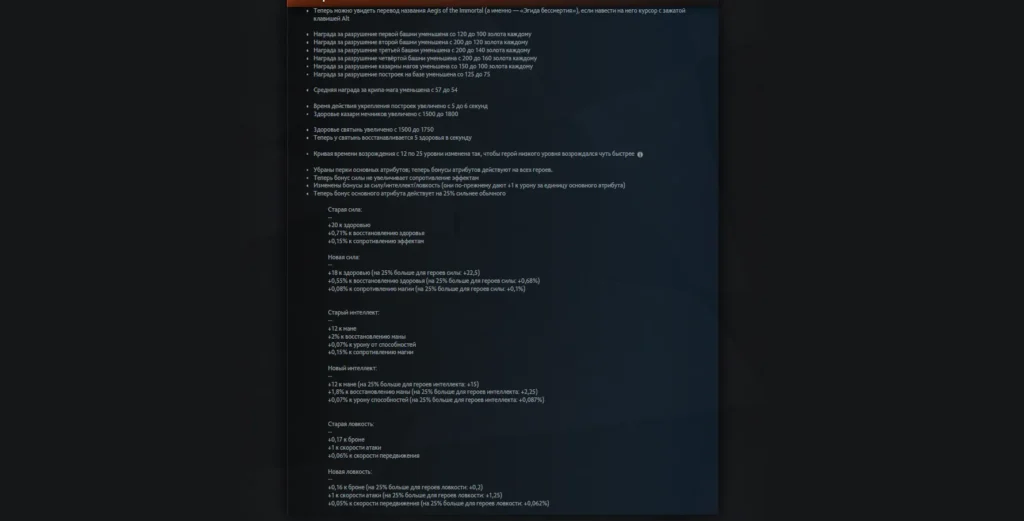
Task: Click the primary attribute 25% stronger bonus line
Action: tap(409, 193)
